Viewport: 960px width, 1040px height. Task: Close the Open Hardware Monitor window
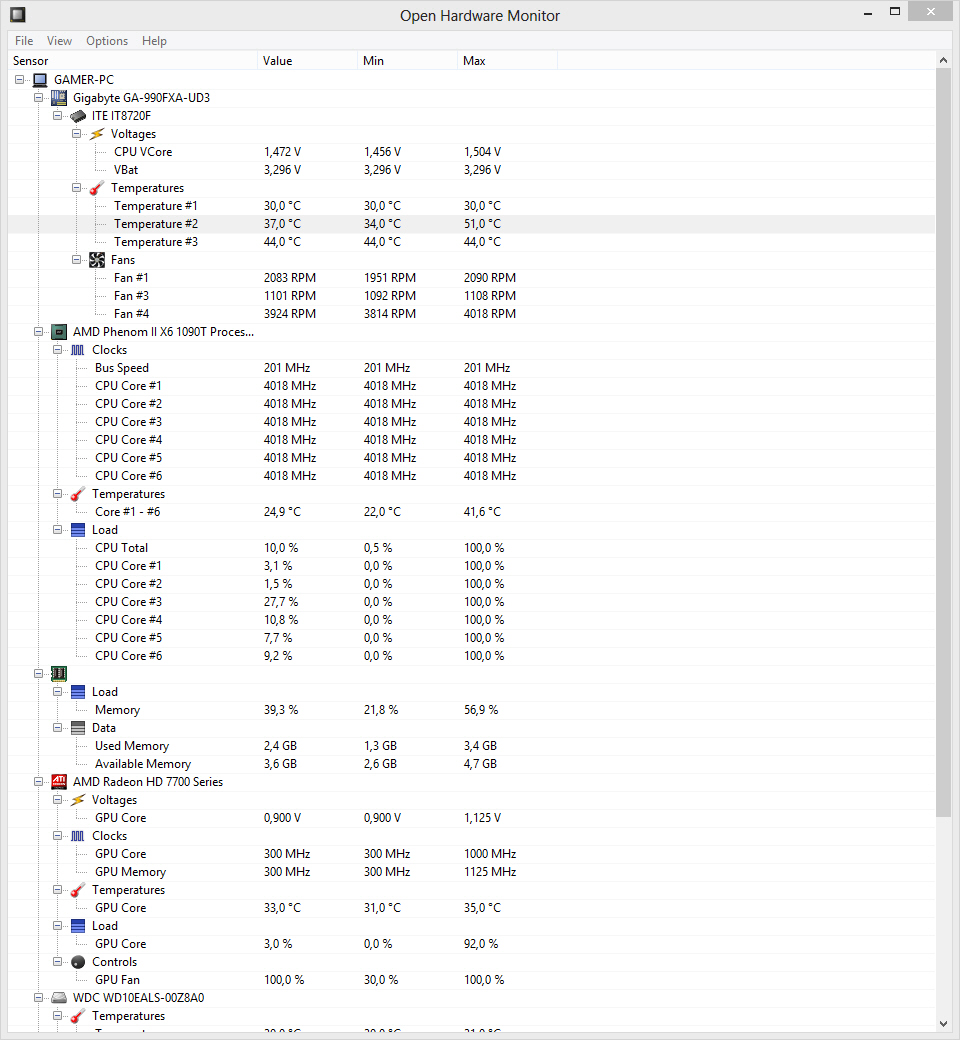click(931, 11)
